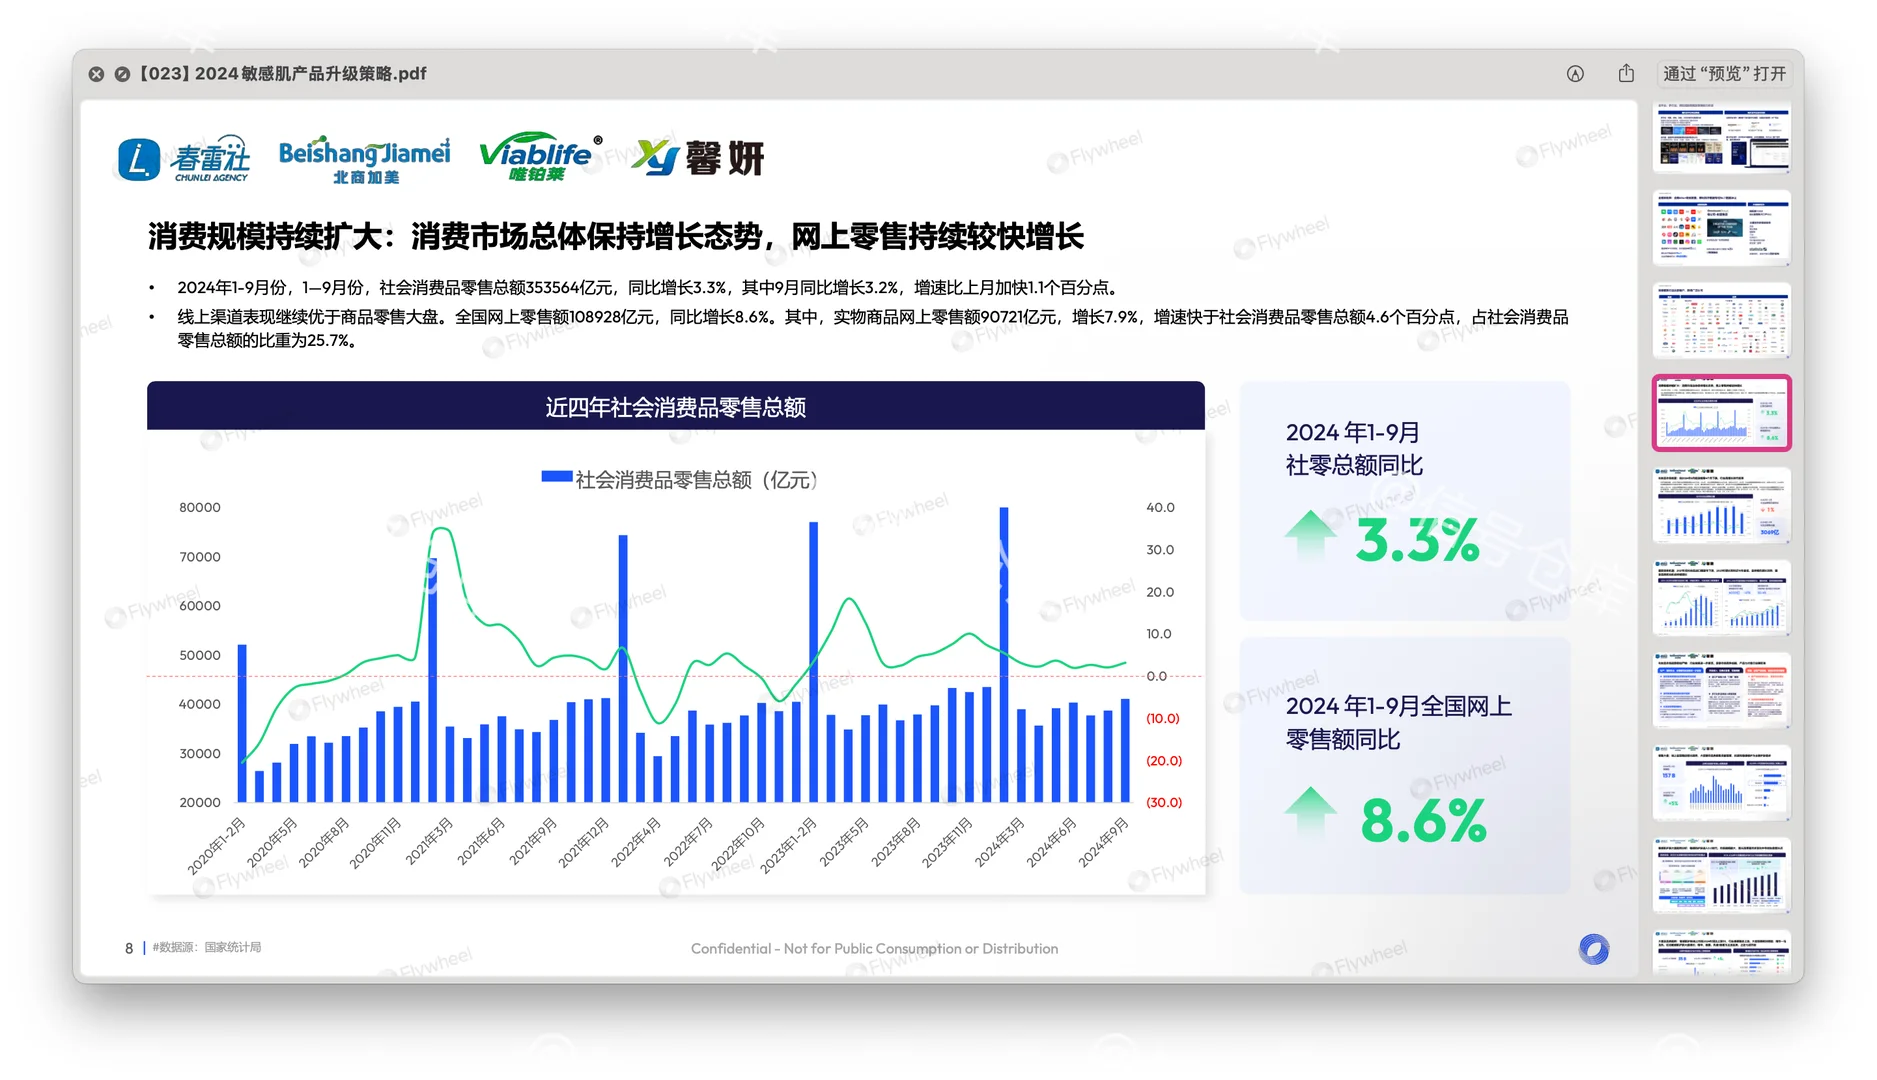Click the page number 8 at bottom left

pyautogui.click(x=128, y=946)
